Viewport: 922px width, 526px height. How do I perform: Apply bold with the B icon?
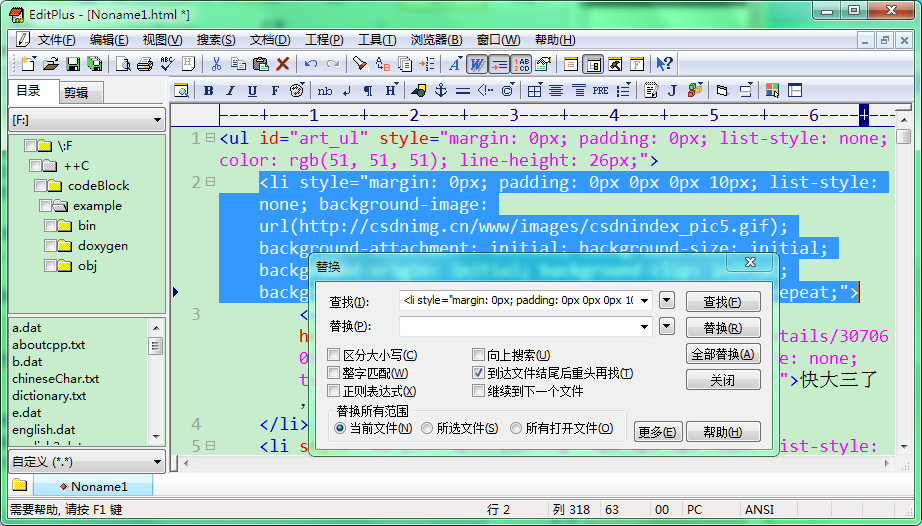click(208, 91)
